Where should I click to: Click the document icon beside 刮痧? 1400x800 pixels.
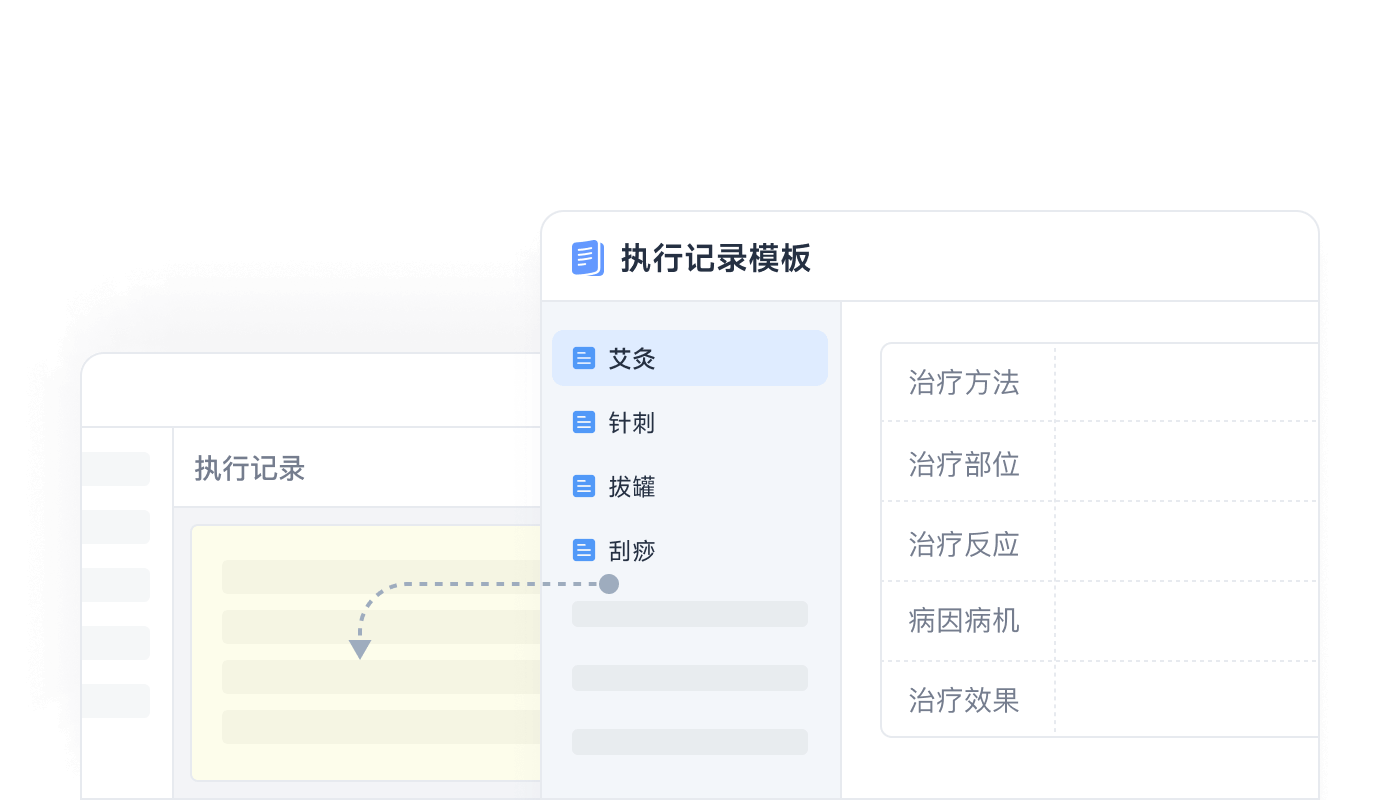(x=584, y=550)
